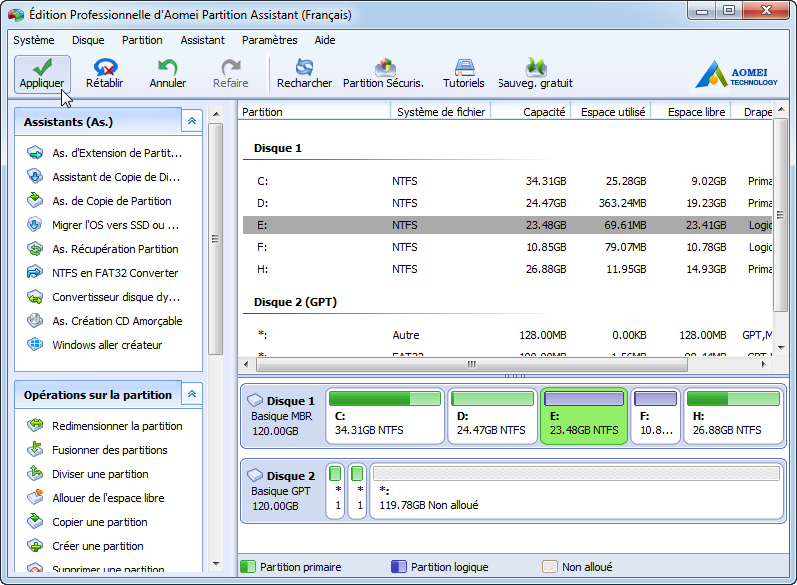The height and width of the screenshot is (585, 797).
Task: Launch As. Récupération Partition icon
Action: (x=35, y=249)
